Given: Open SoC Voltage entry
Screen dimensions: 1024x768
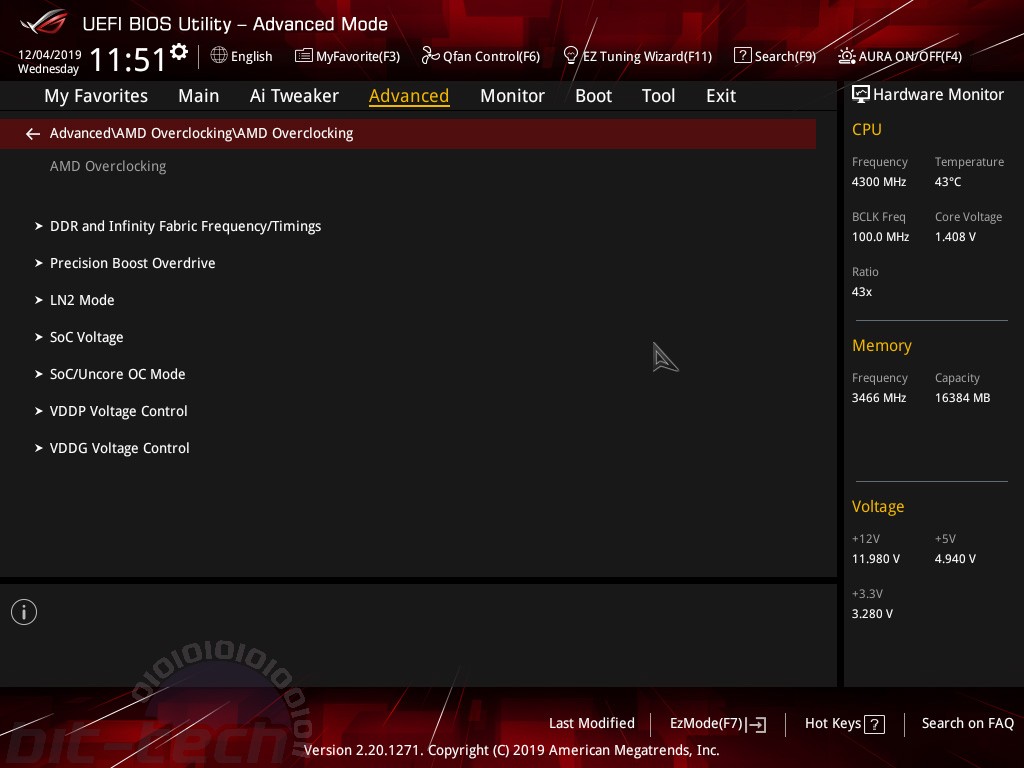Looking at the screenshot, I should coord(86,338).
